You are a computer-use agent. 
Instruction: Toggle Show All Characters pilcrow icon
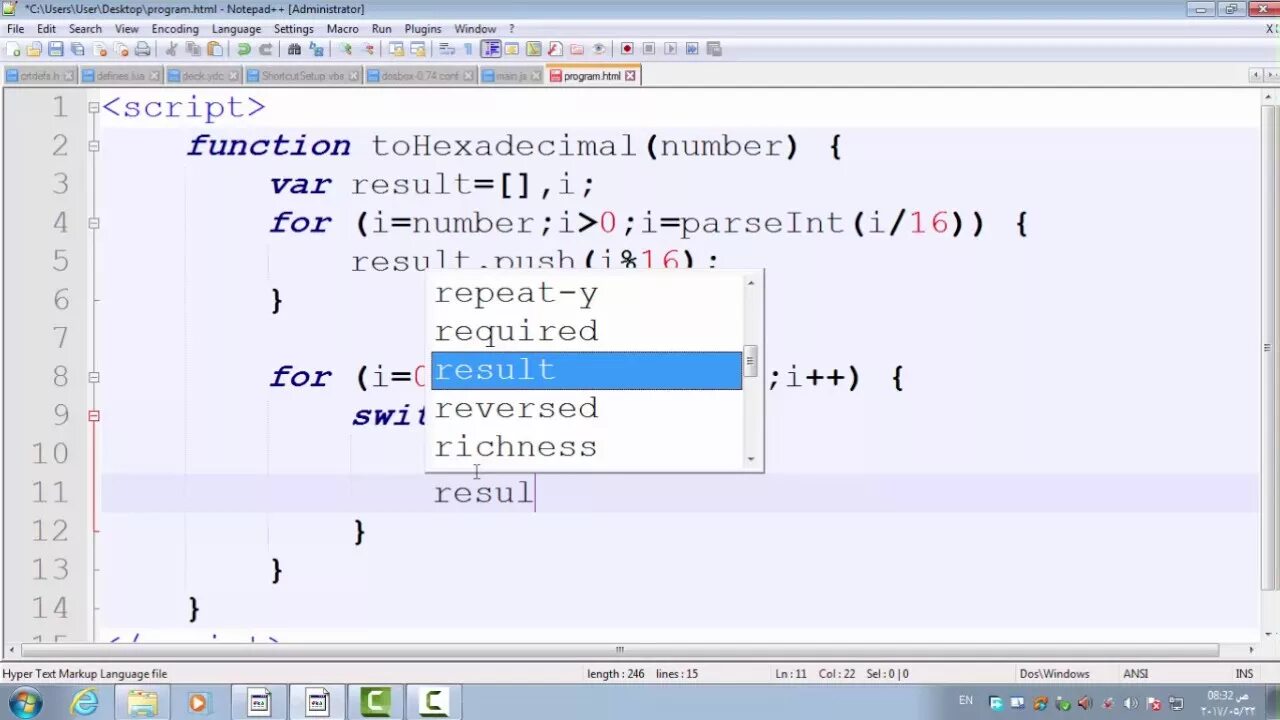pyautogui.click(x=467, y=49)
